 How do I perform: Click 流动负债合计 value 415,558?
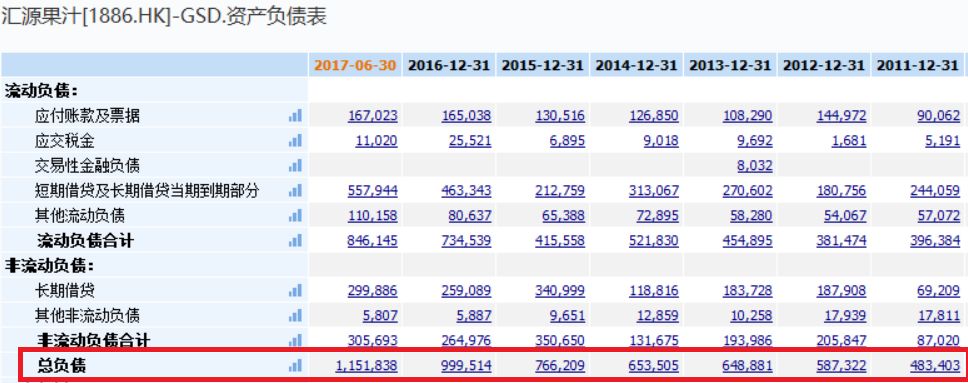561,241
